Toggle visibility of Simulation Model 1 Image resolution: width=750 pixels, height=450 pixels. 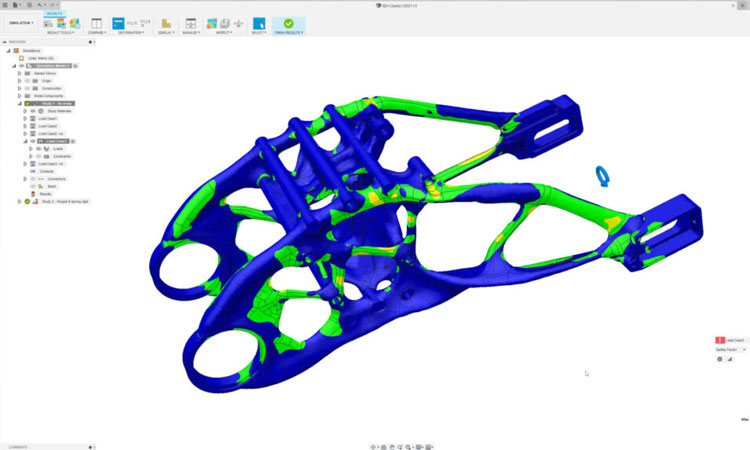pos(22,66)
